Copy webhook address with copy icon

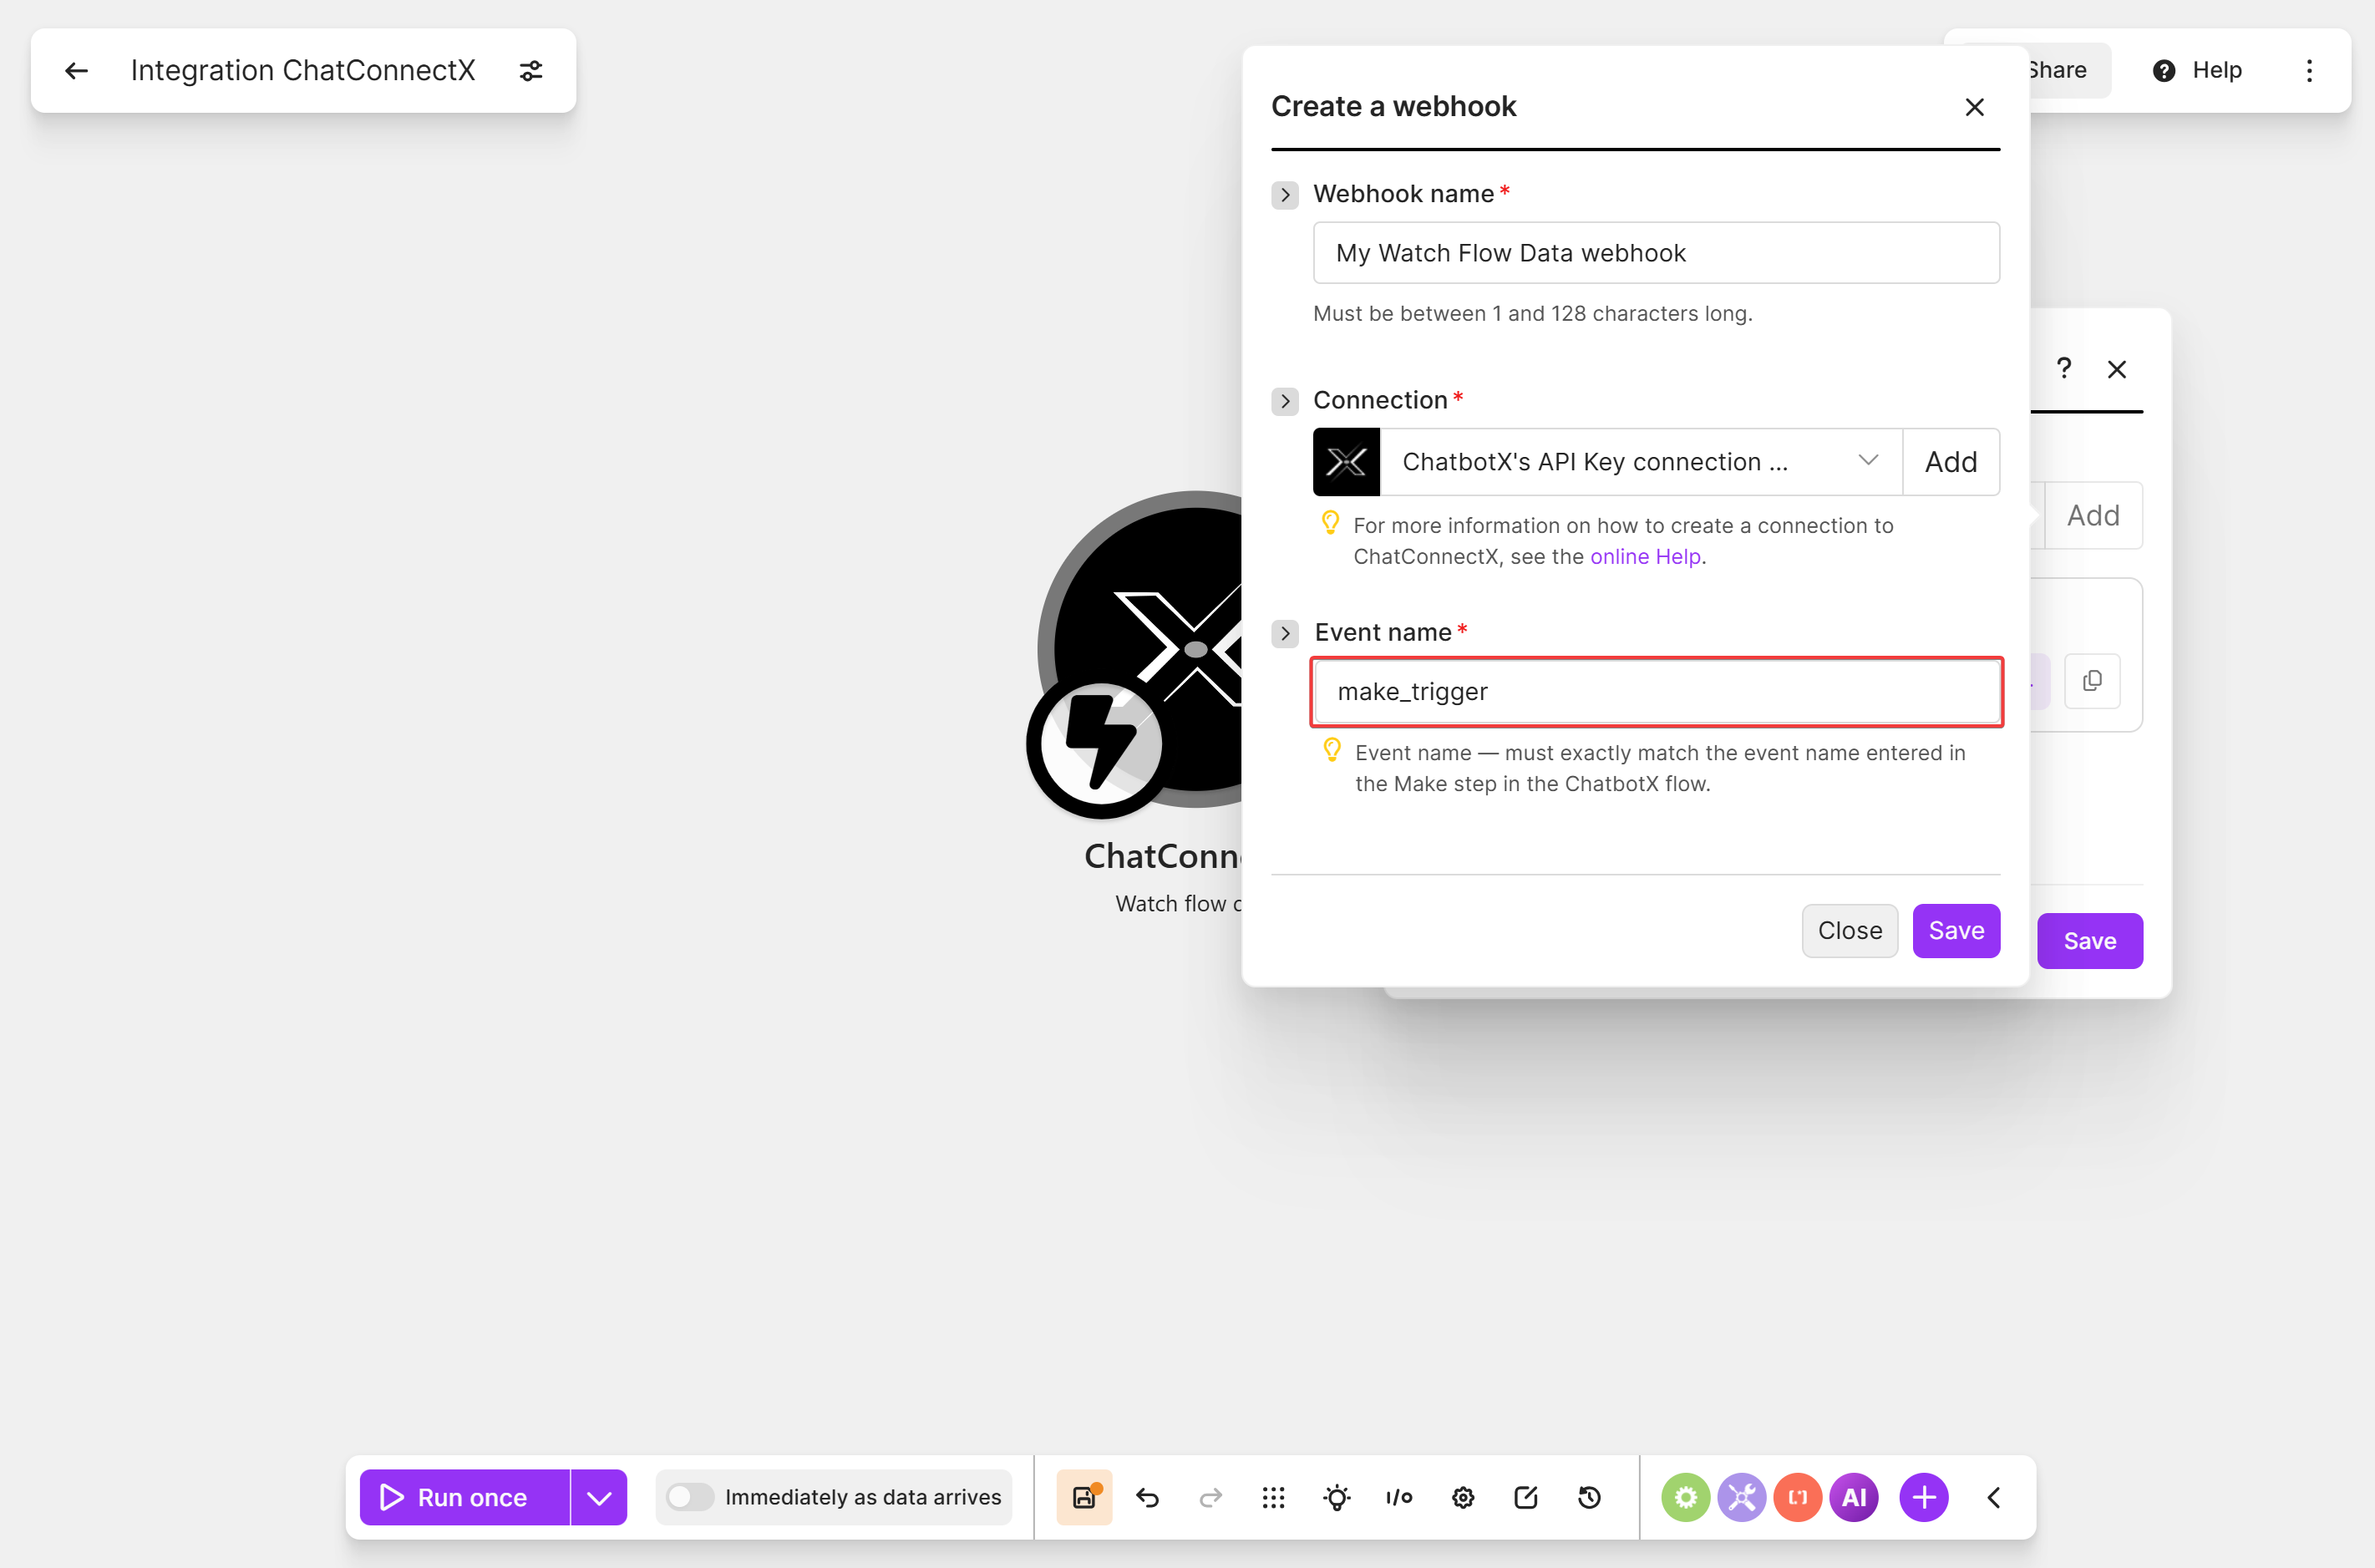point(2092,681)
